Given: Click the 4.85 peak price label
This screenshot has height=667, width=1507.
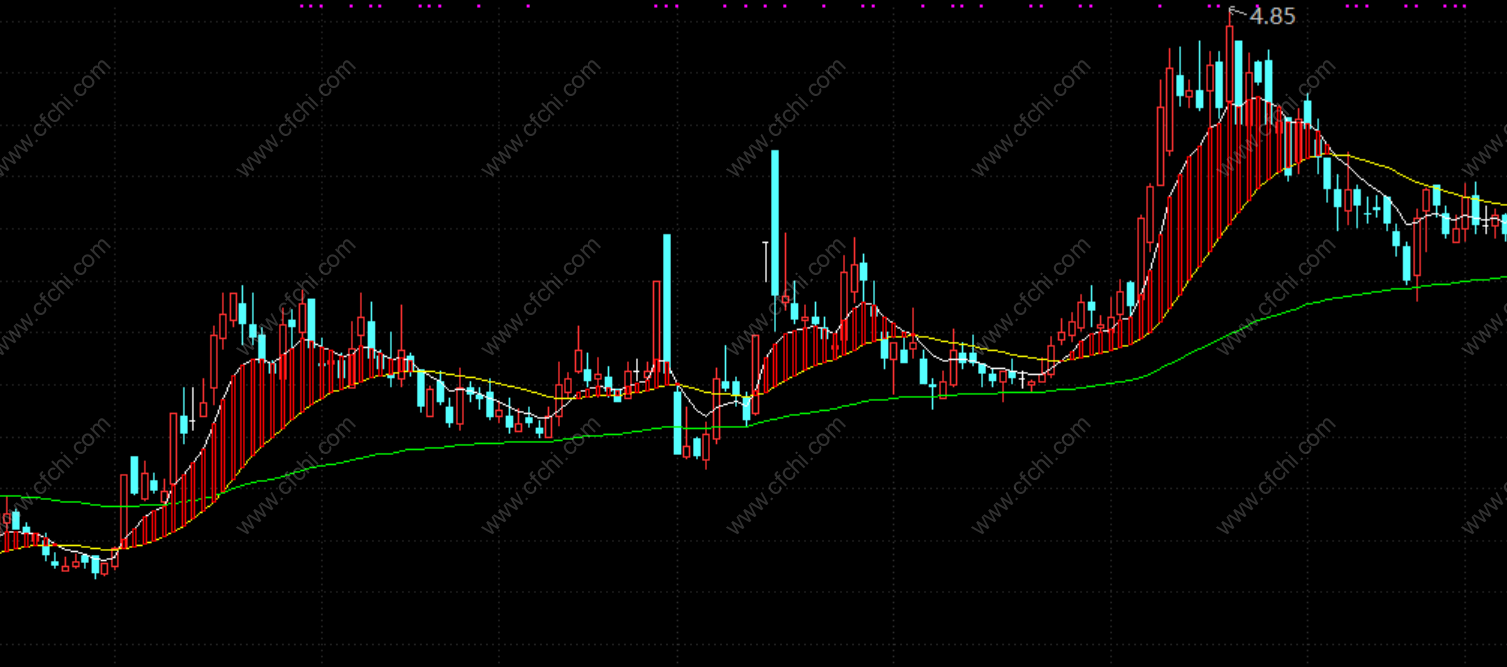Looking at the screenshot, I should click(x=1273, y=15).
